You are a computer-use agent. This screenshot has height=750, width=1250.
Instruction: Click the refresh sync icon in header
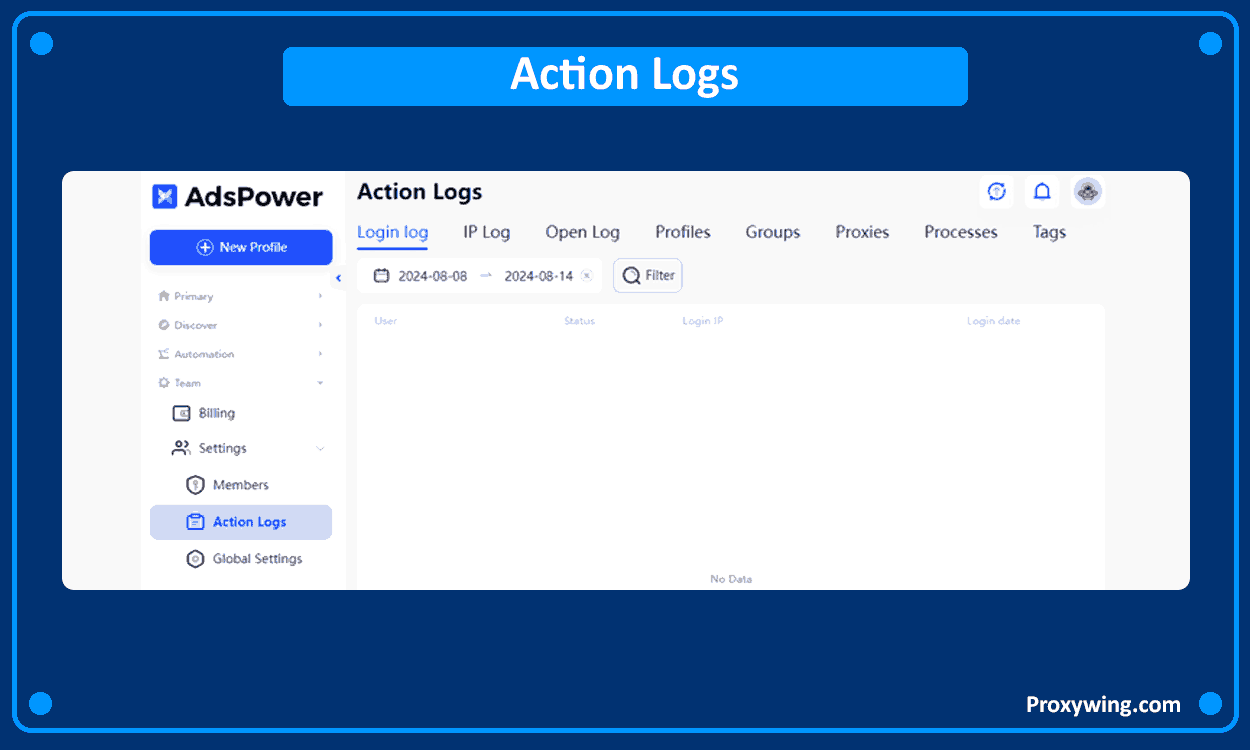tap(996, 192)
